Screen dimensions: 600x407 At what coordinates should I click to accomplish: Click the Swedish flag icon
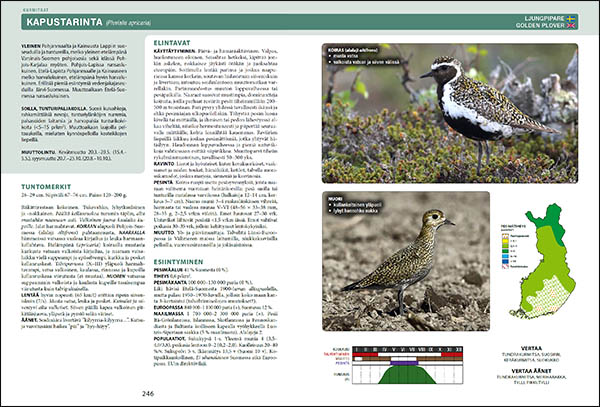pos(572,18)
